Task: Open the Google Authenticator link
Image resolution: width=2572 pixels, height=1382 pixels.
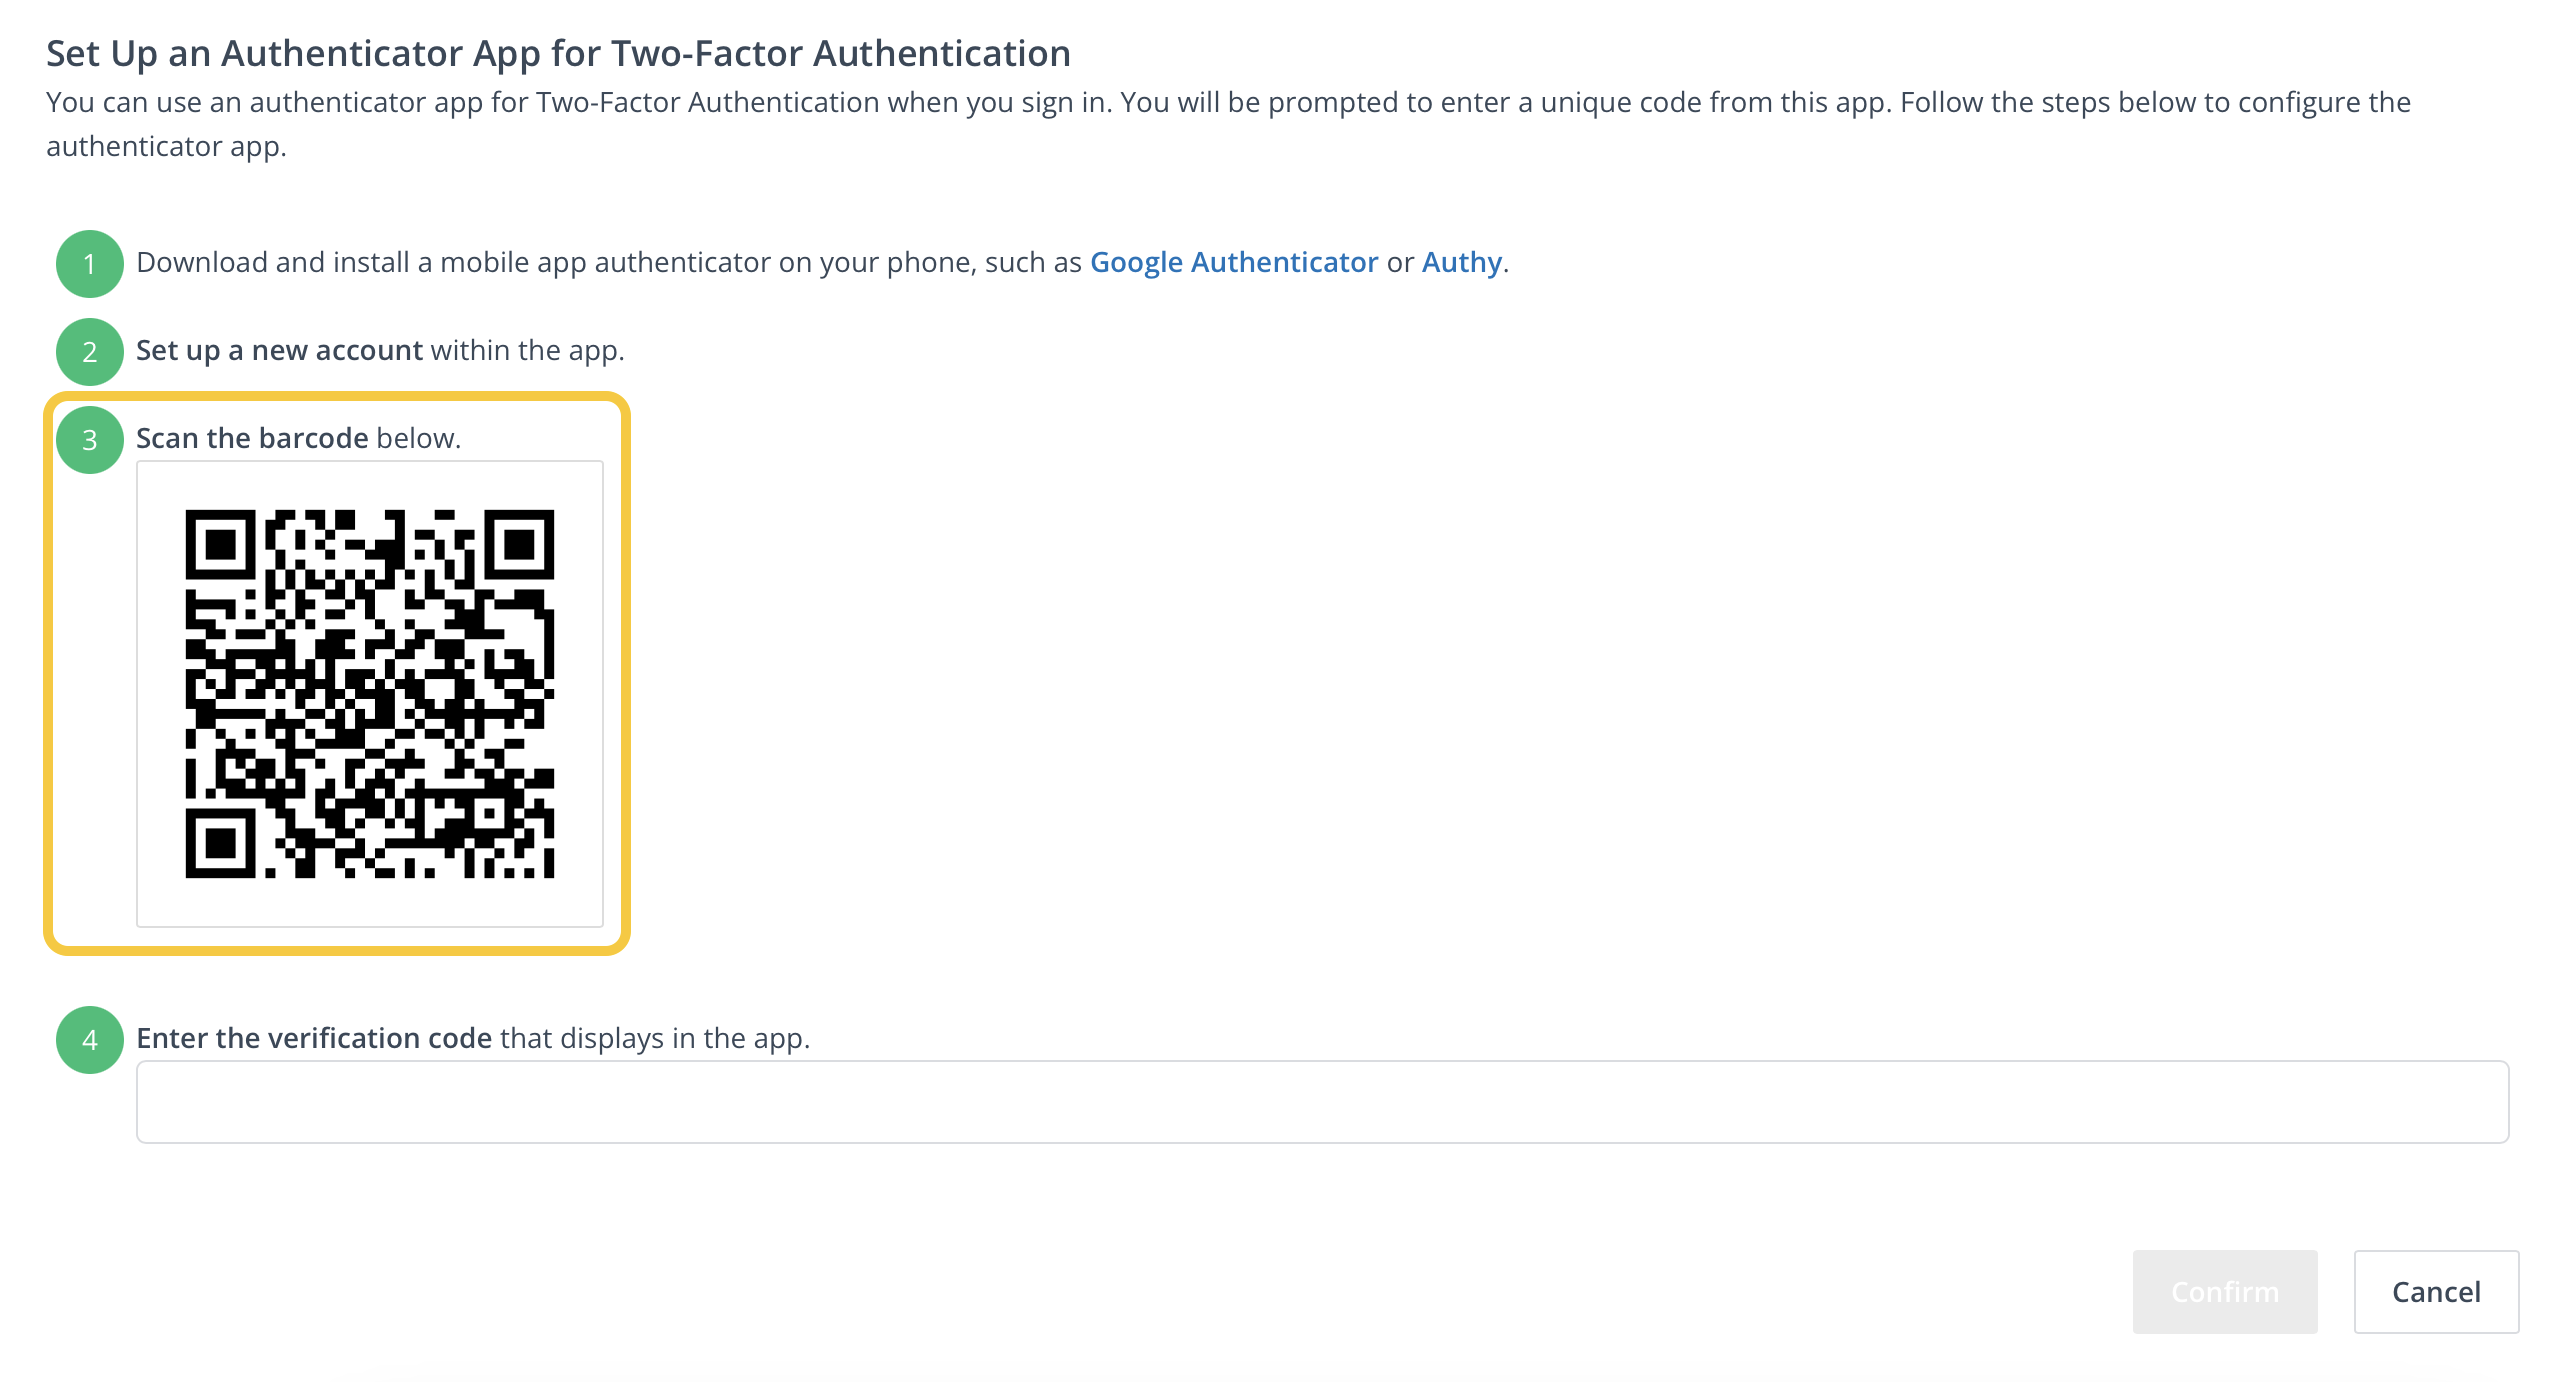Action: click(x=1234, y=262)
